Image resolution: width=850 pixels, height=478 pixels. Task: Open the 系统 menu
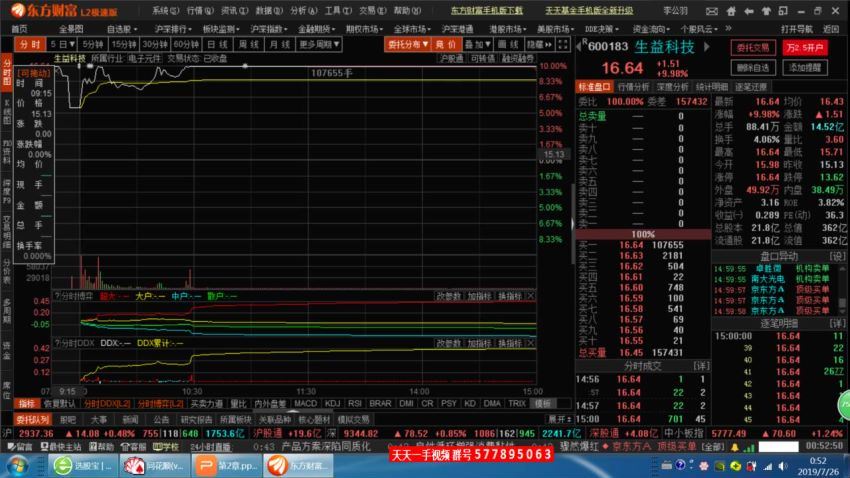click(165, 10)
